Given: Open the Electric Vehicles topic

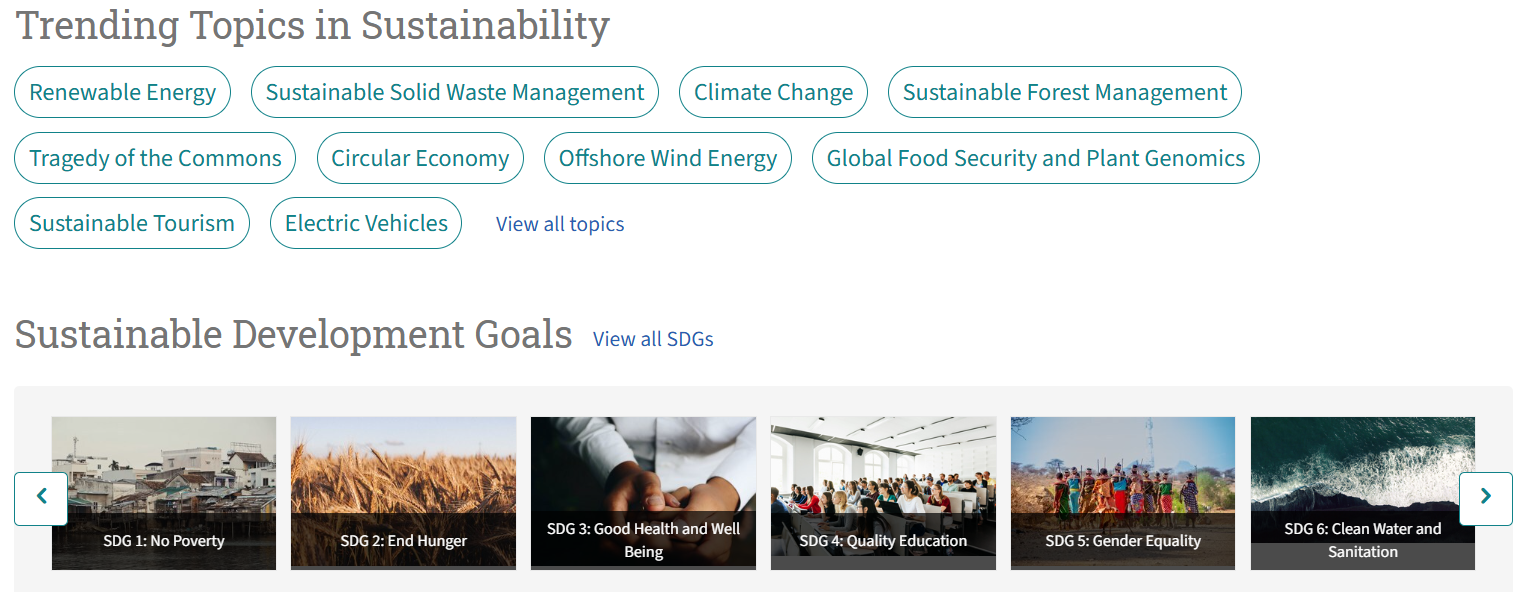Looking at the screenshot, I should click(x=365, y=222).
